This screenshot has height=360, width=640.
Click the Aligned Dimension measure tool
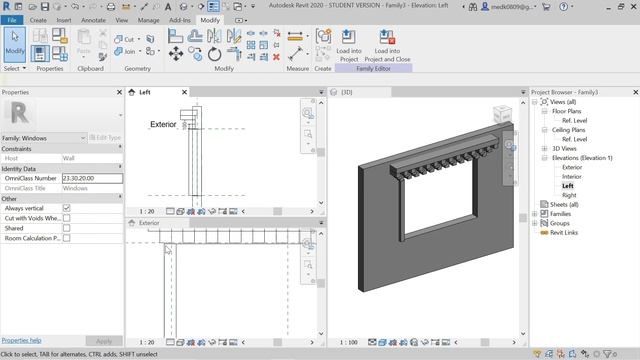295,36
